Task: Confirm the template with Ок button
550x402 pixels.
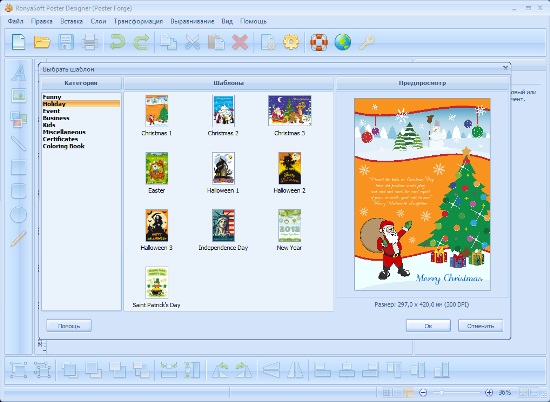Action: pyautogui.click(x=428, y=326)
